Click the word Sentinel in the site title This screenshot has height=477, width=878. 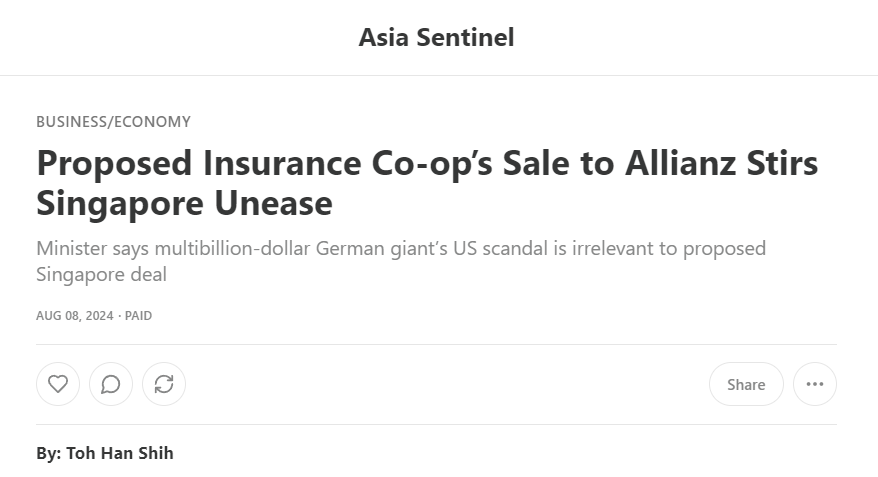465,38
